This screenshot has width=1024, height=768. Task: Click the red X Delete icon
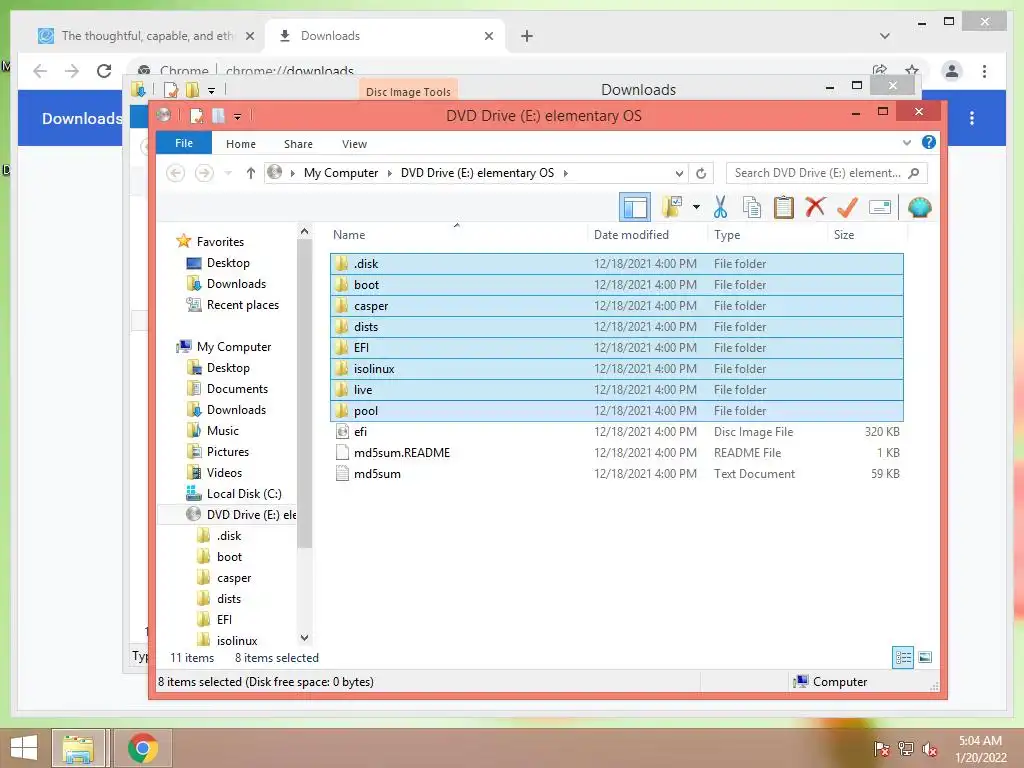point(815,208)
